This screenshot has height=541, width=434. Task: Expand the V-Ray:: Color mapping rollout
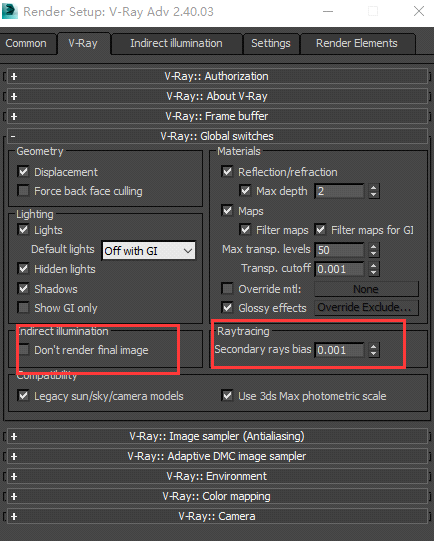(217, 496)
